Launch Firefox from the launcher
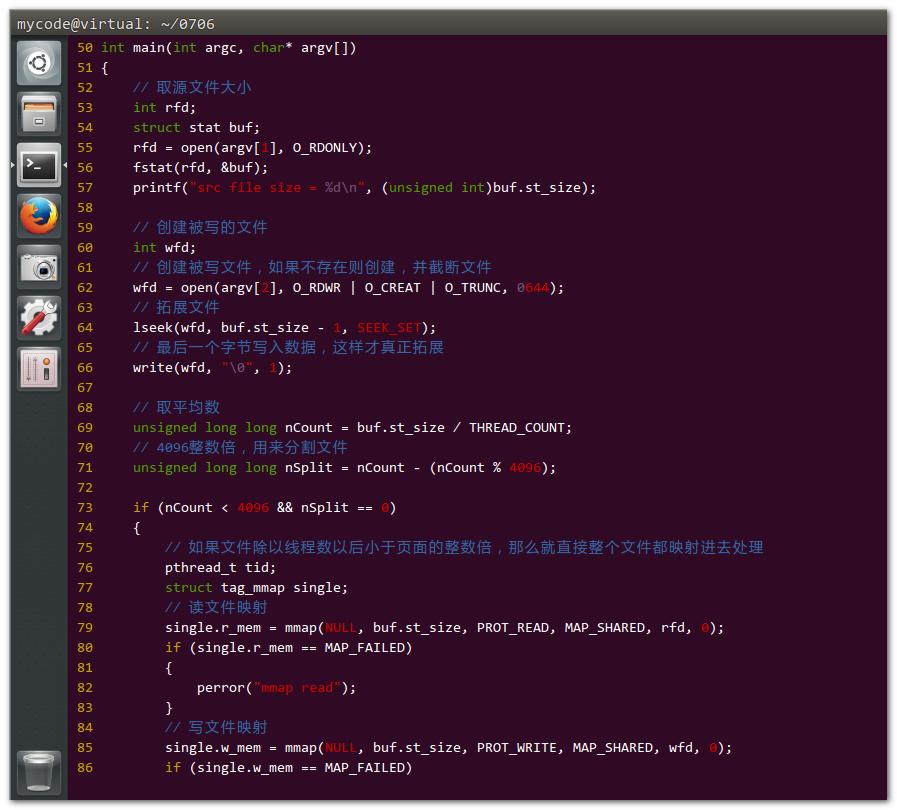Screen dimensions: 897x810 (38, 215)
